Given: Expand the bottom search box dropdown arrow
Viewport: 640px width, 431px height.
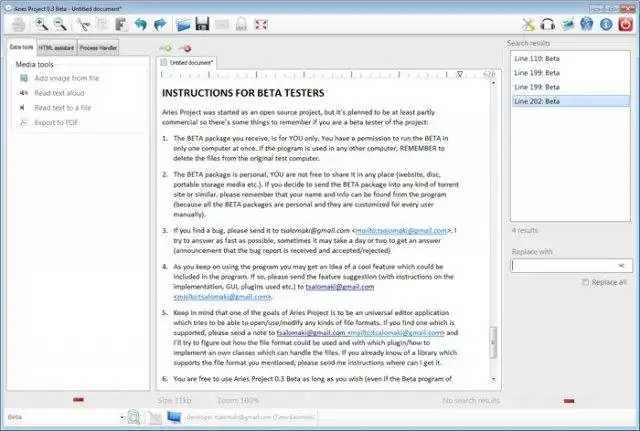Looking at the screenshot, I should tap(122, 417).
